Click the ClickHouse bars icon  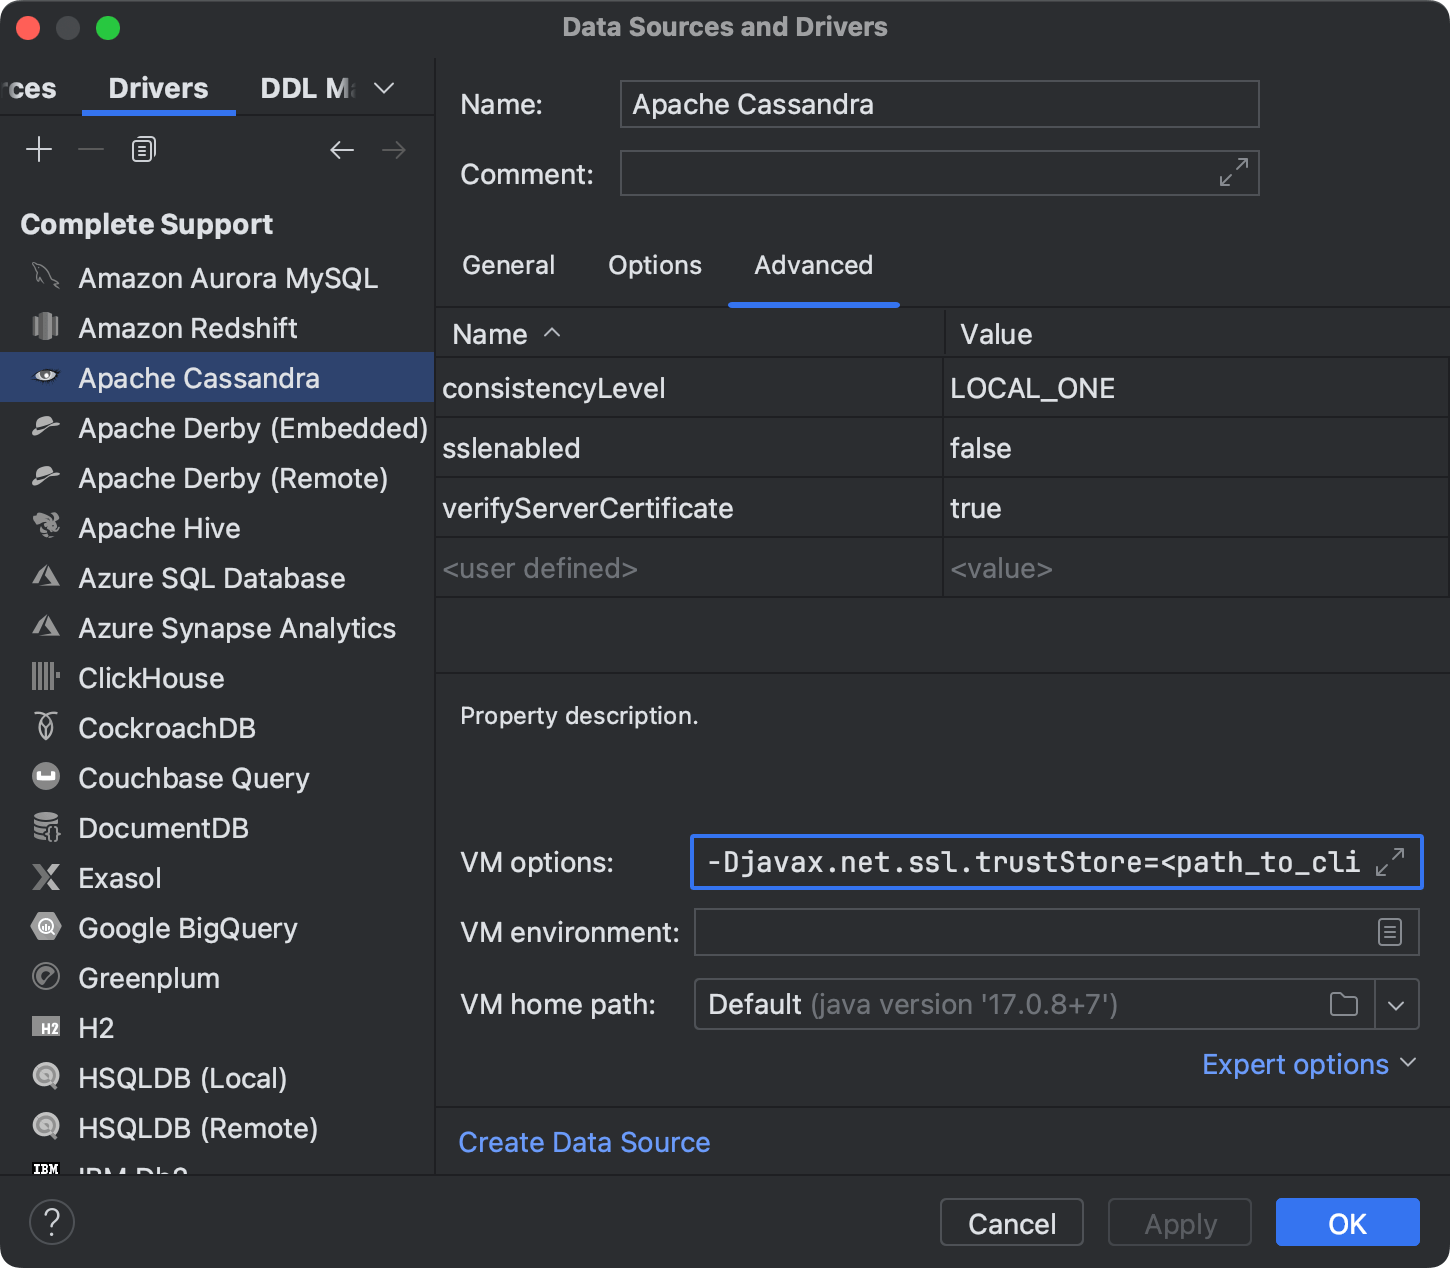pos(46,676)
